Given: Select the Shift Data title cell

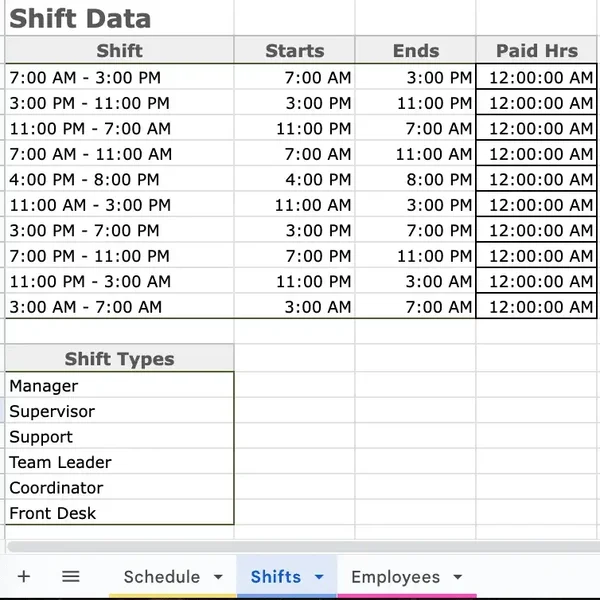Looking at the screenshot, I should point(80,18).
